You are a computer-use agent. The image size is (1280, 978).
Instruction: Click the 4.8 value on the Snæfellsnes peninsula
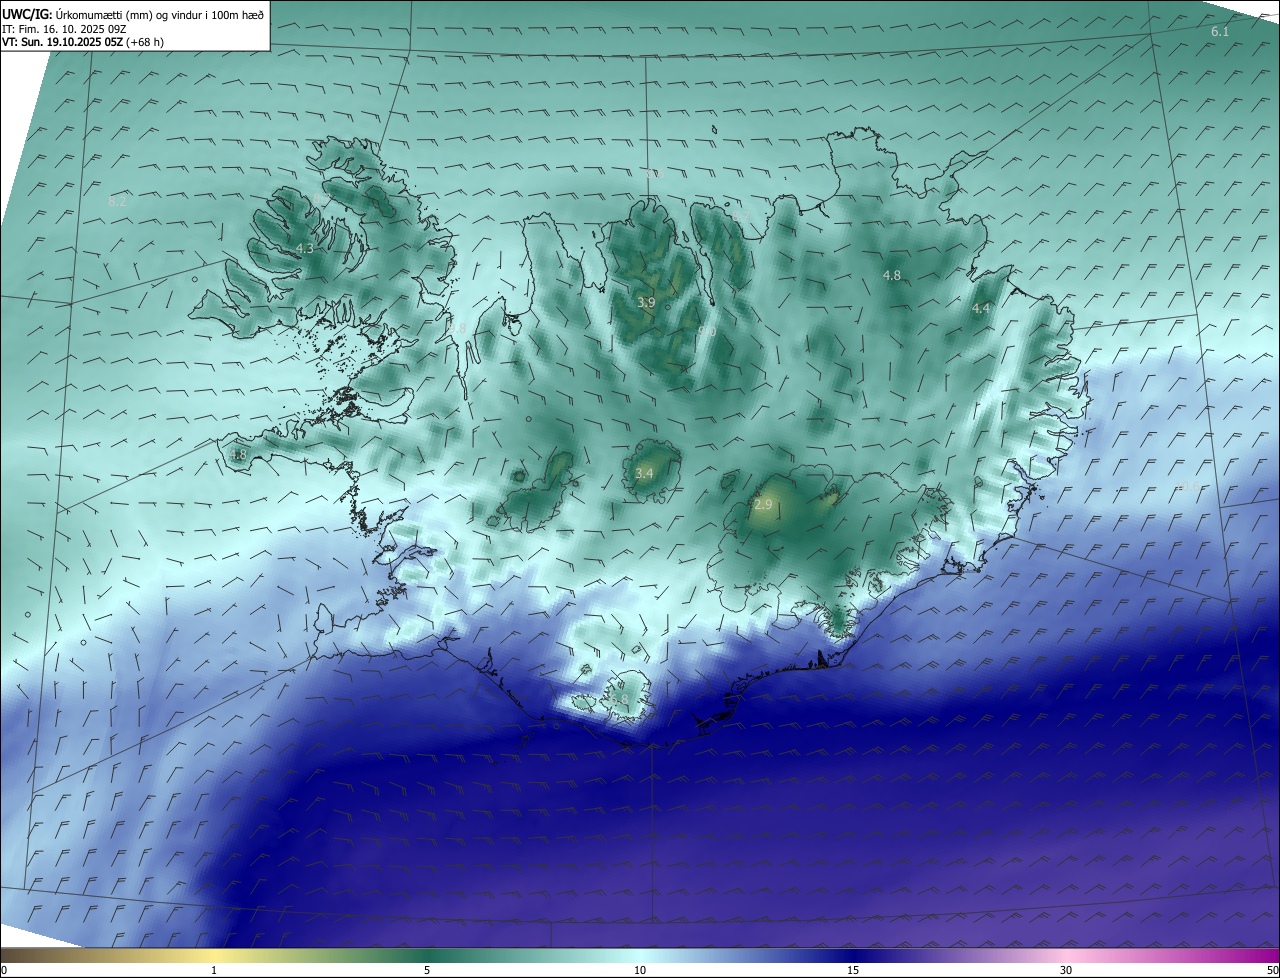pyautogui.click(x=238, y=455)
